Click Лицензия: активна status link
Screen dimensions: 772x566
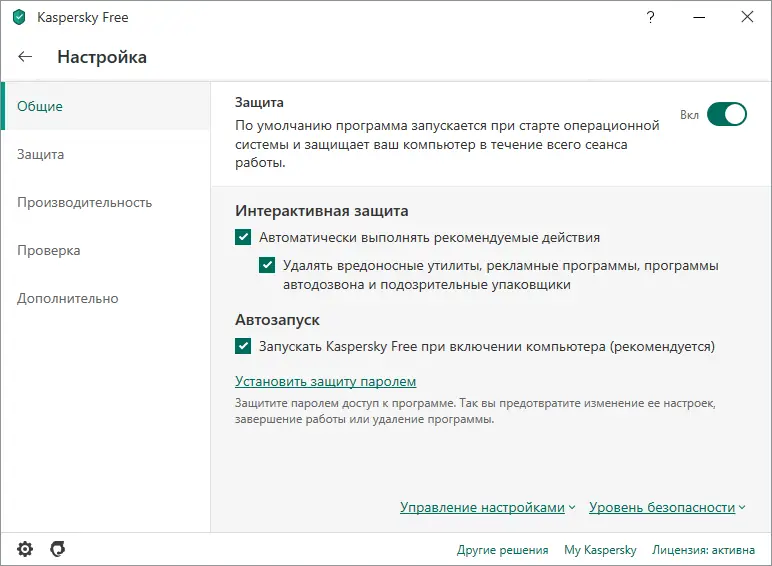pyautogui.click(x=703, y=550)
